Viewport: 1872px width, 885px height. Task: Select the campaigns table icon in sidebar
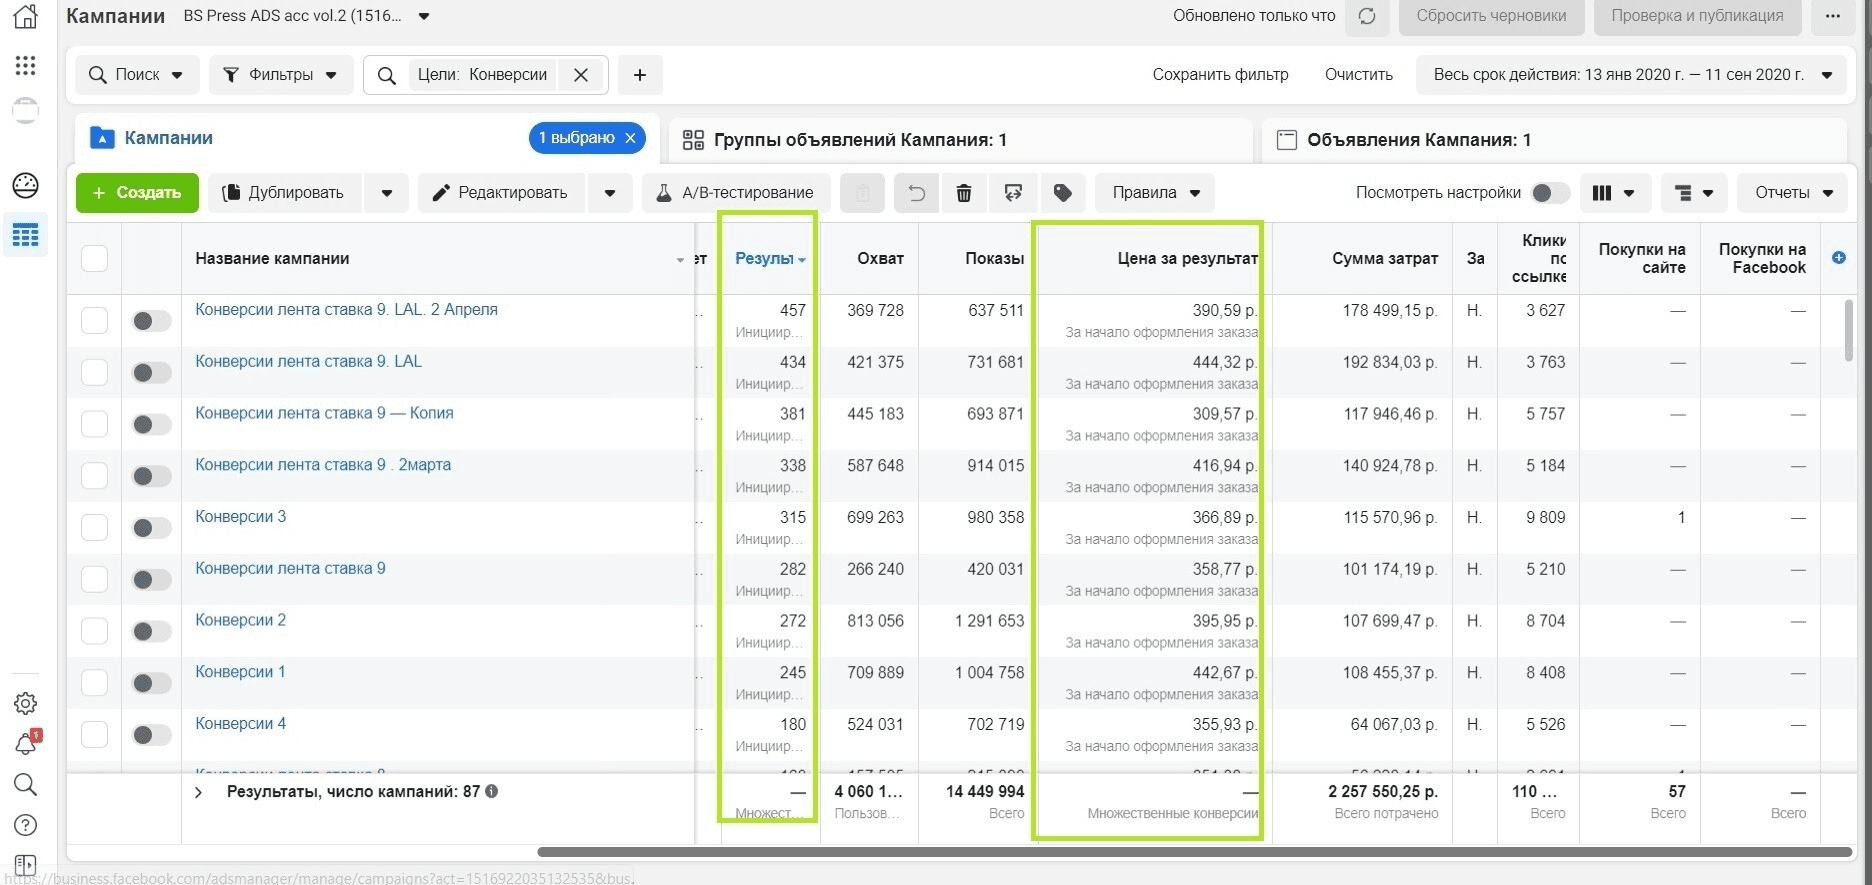click(25, 235)
